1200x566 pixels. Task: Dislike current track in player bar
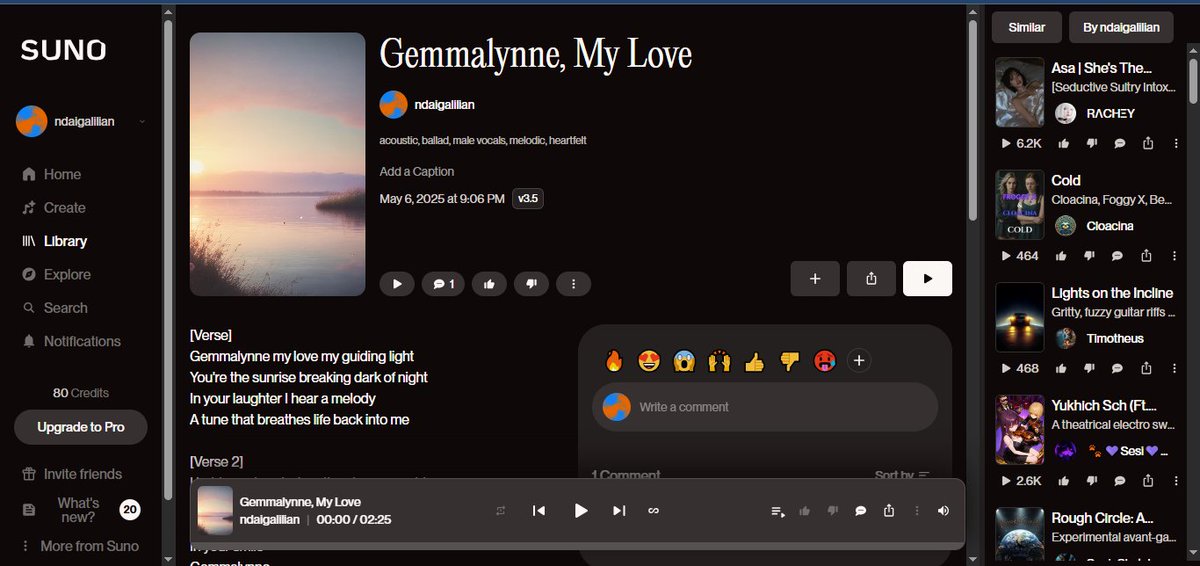[832, 511]
